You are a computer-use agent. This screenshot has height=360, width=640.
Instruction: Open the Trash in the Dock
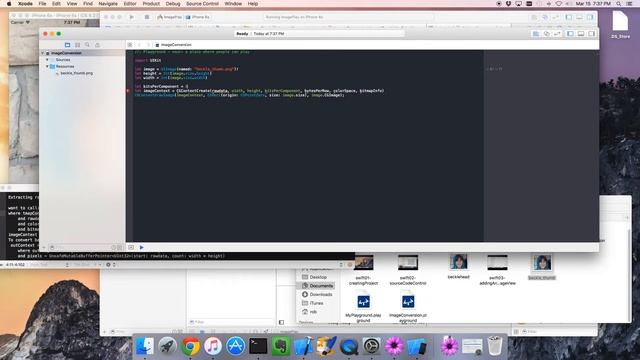[495, 346]
